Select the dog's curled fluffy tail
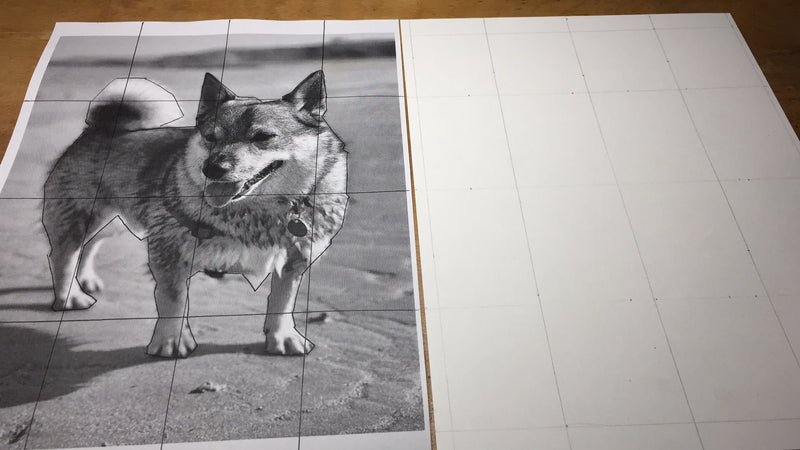 point(134,105)
